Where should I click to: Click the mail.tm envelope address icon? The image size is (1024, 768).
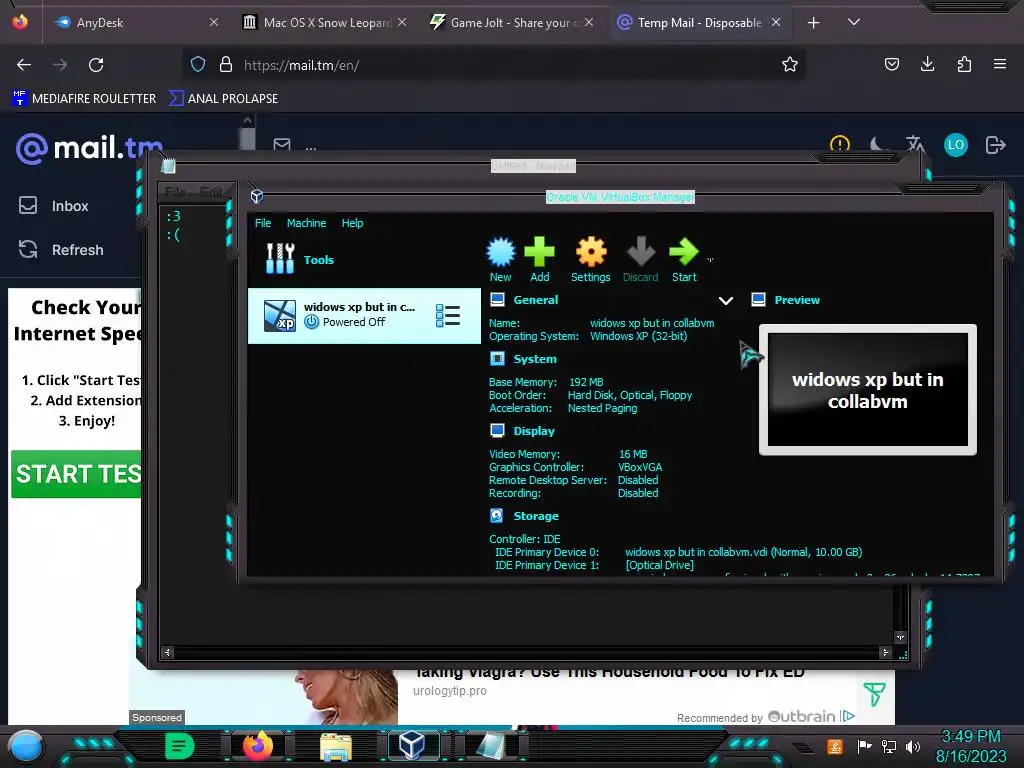[281, 144]
